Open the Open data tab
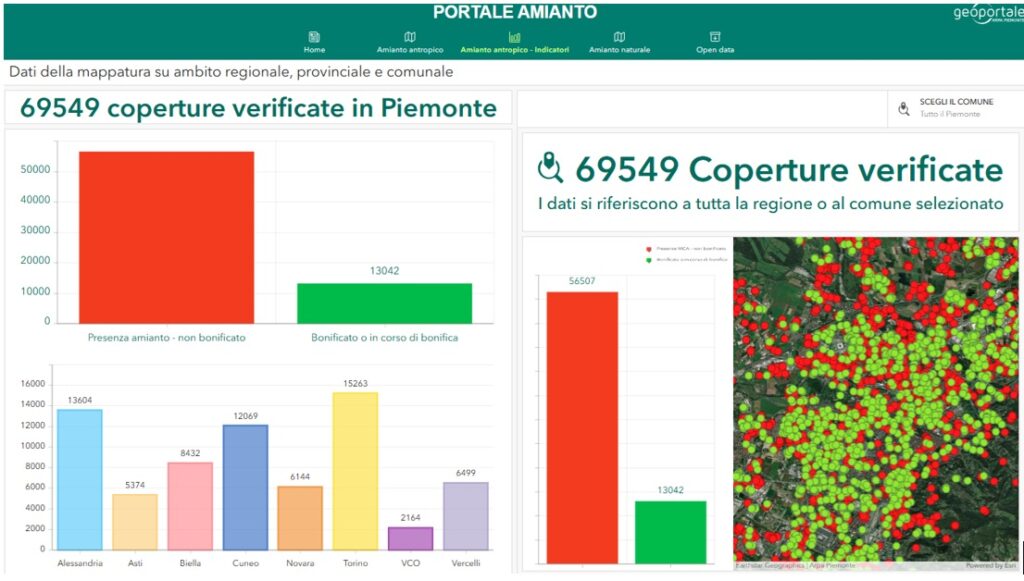1024x581 pixels. pos(715,42)
